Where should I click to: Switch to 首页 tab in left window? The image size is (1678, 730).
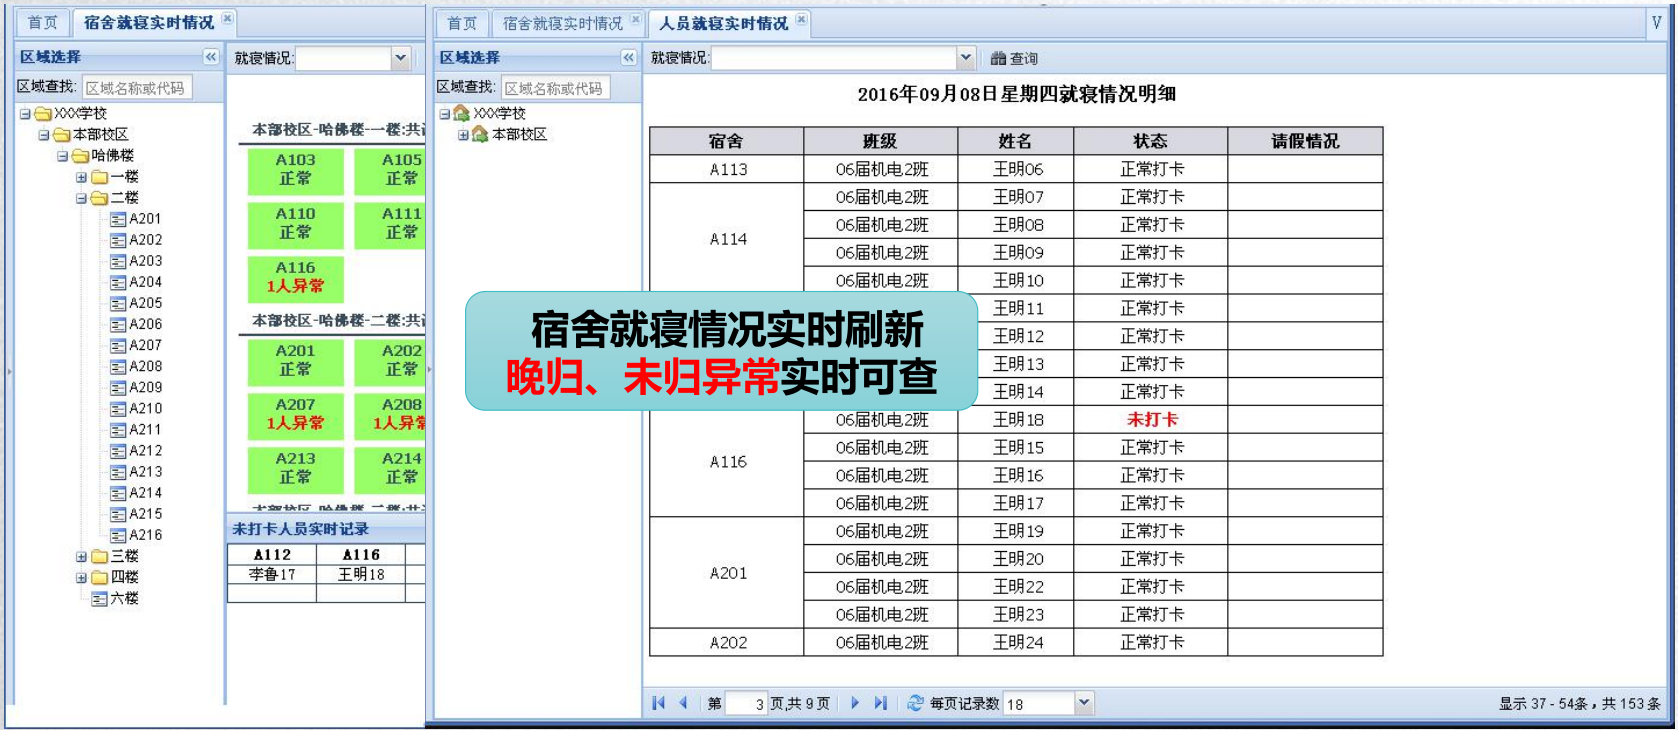coord(42,22)
